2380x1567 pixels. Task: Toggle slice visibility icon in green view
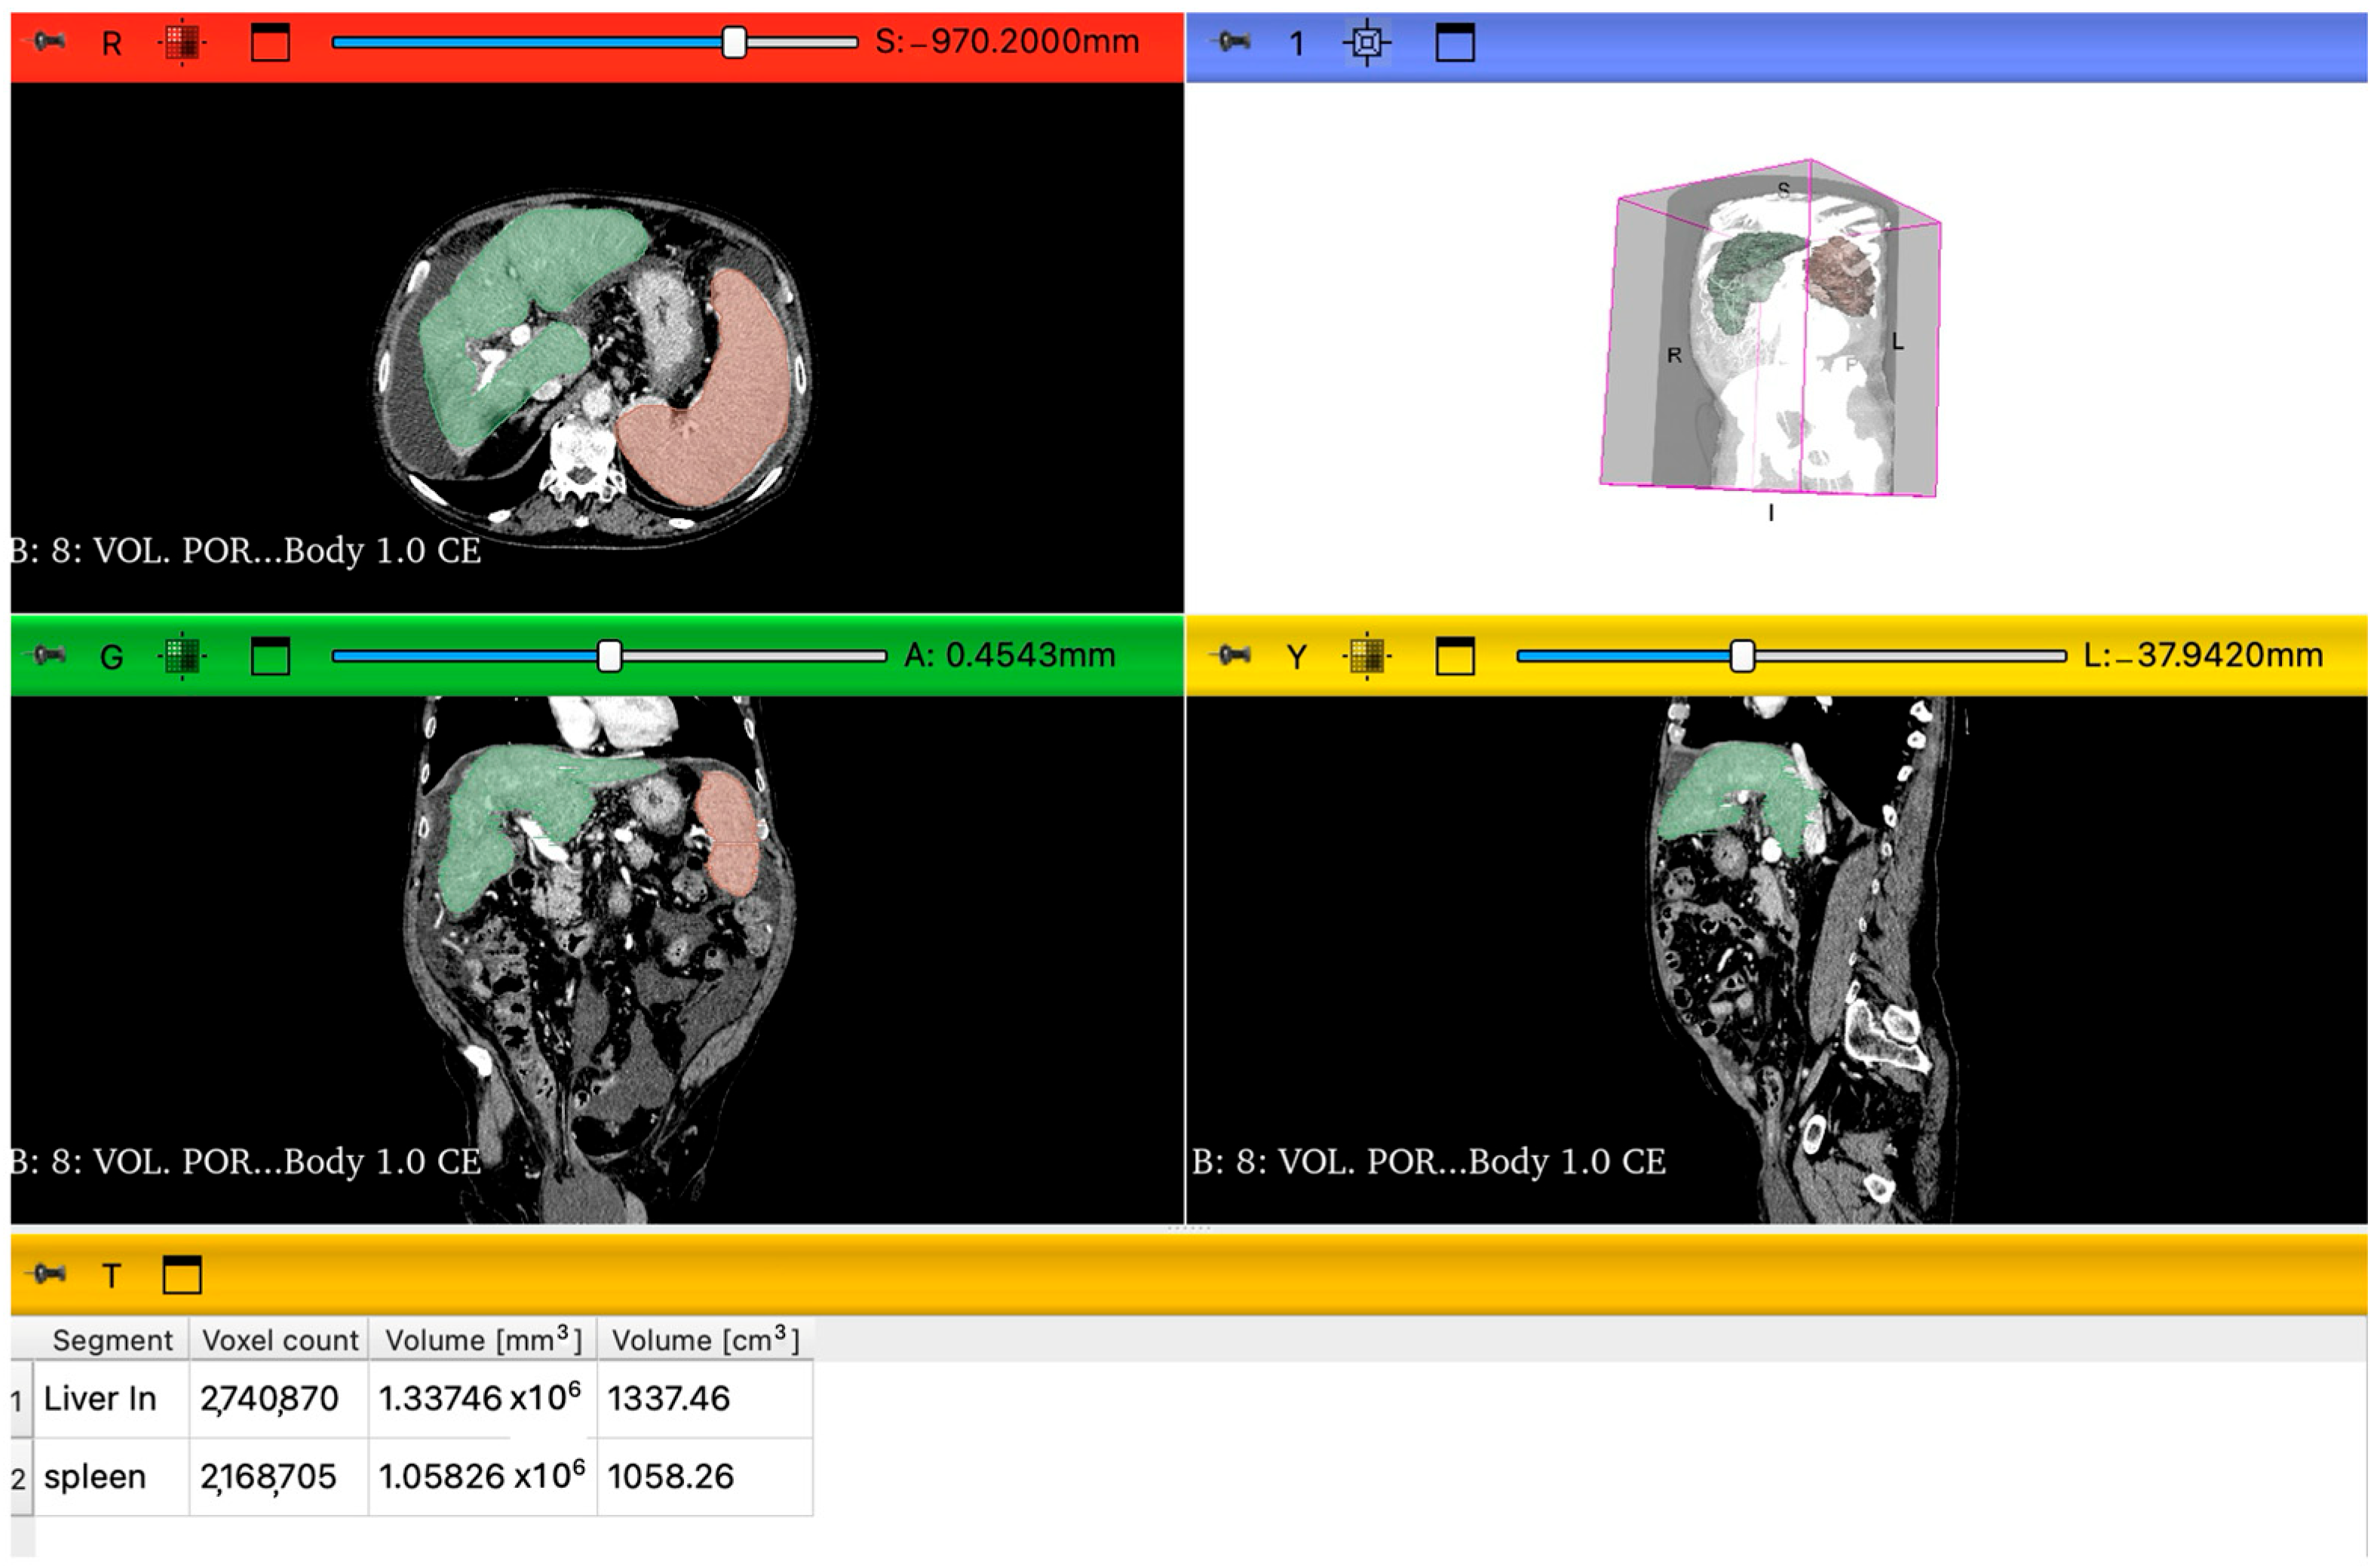pyautogui.click(x=181, y=656)
